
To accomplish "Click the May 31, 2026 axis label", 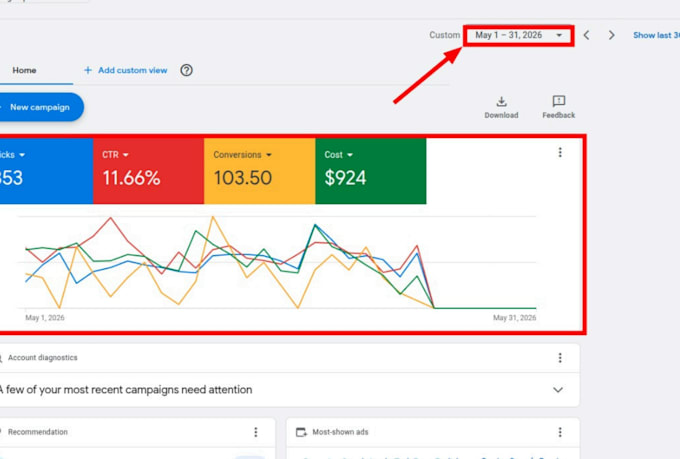I will point(514,318).
